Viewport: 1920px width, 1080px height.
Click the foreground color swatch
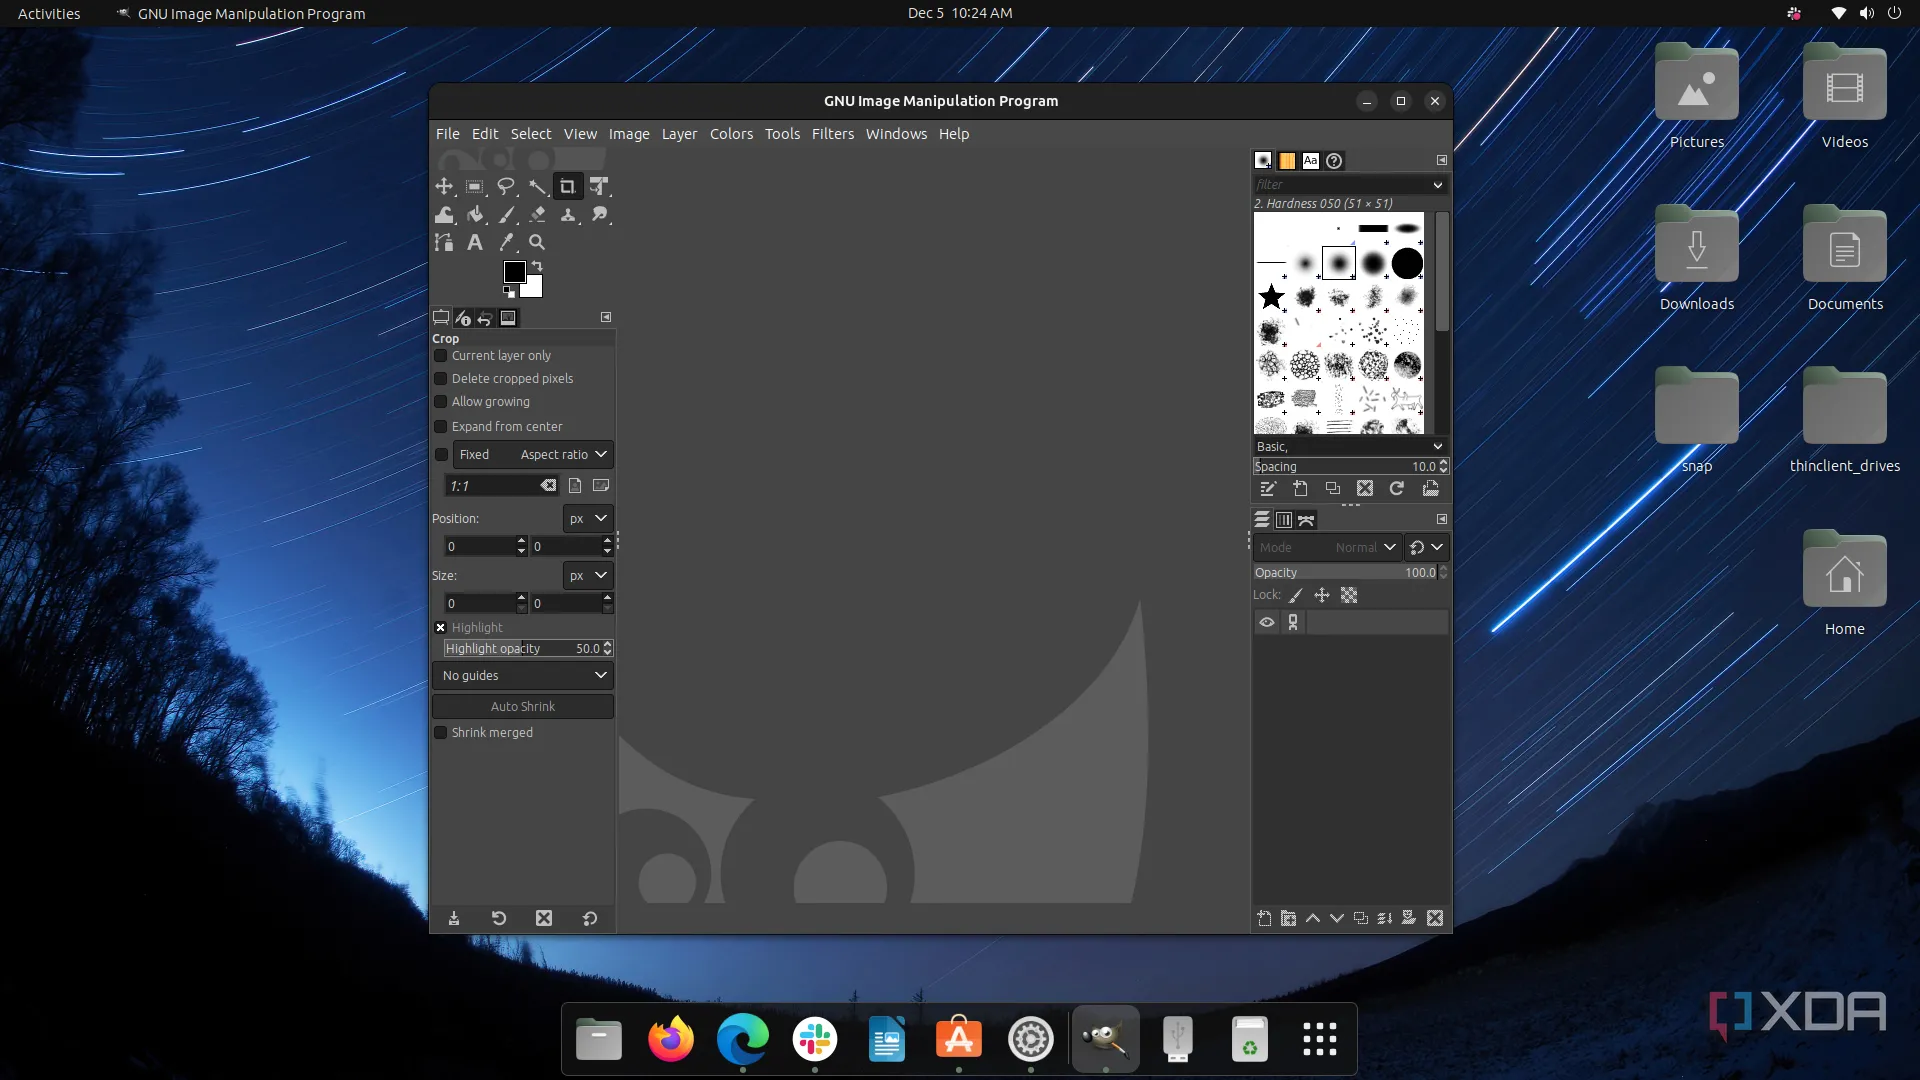tap(514, 272)
